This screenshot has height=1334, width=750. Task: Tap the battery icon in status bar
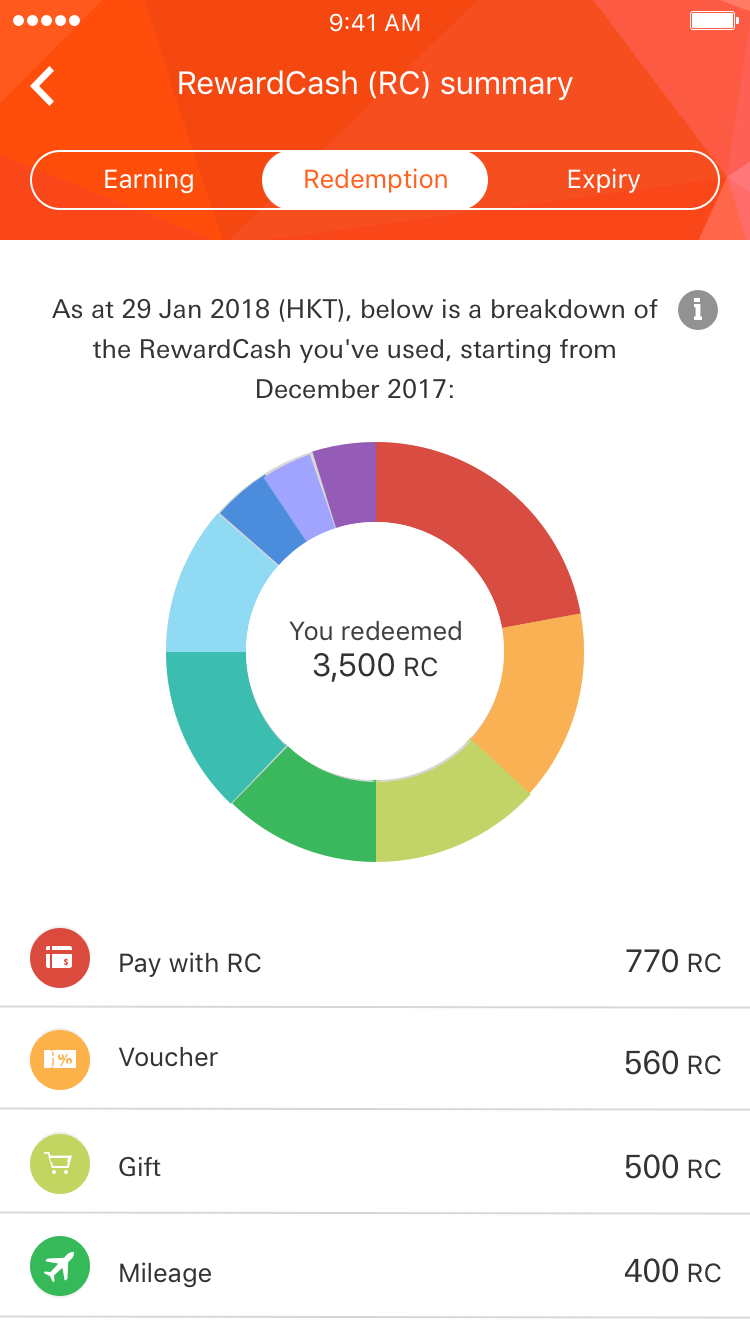pyautogui.click(x=714, y=21)
